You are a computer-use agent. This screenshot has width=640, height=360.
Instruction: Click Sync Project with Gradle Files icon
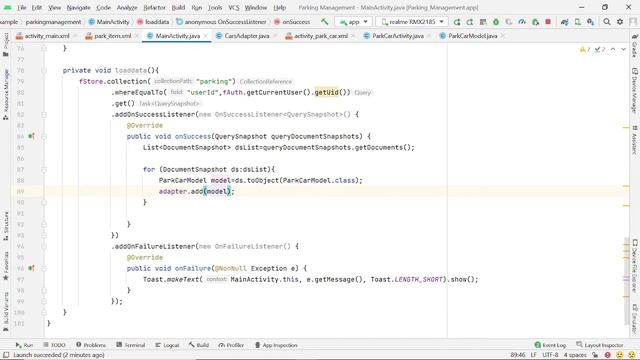tap(564, 22)
